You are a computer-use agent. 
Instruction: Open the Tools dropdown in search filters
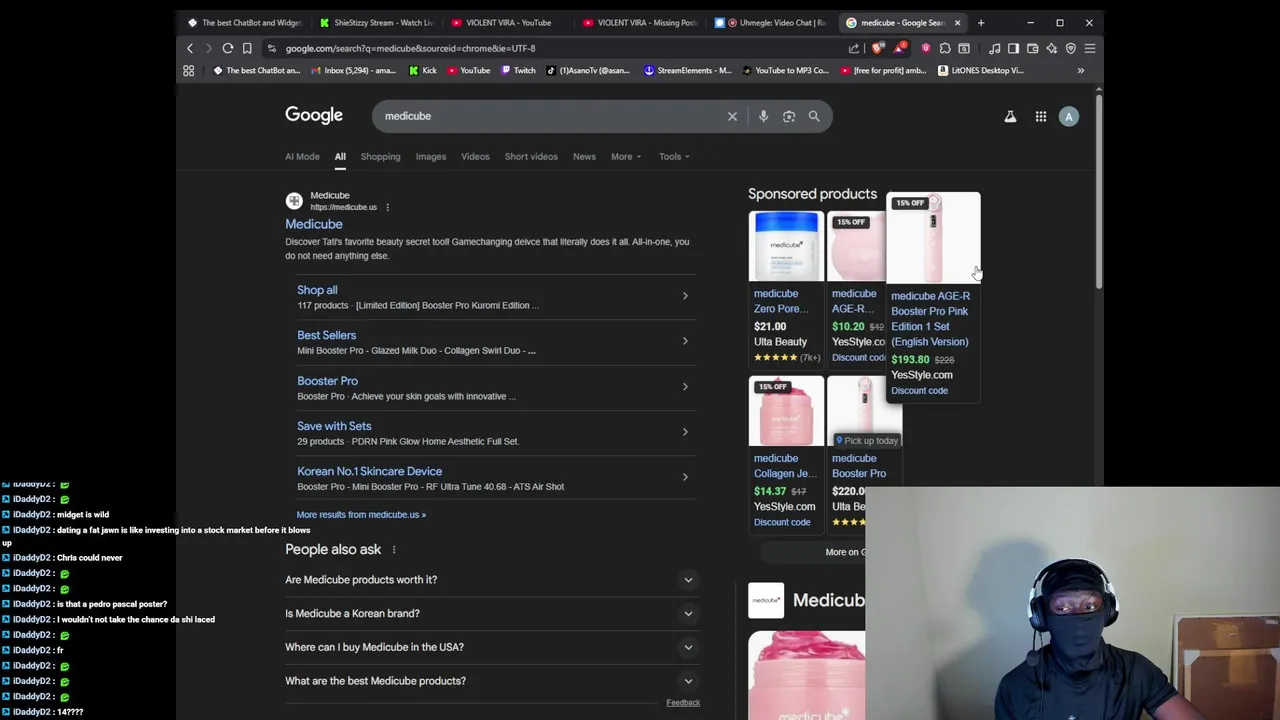coord(674,156)
